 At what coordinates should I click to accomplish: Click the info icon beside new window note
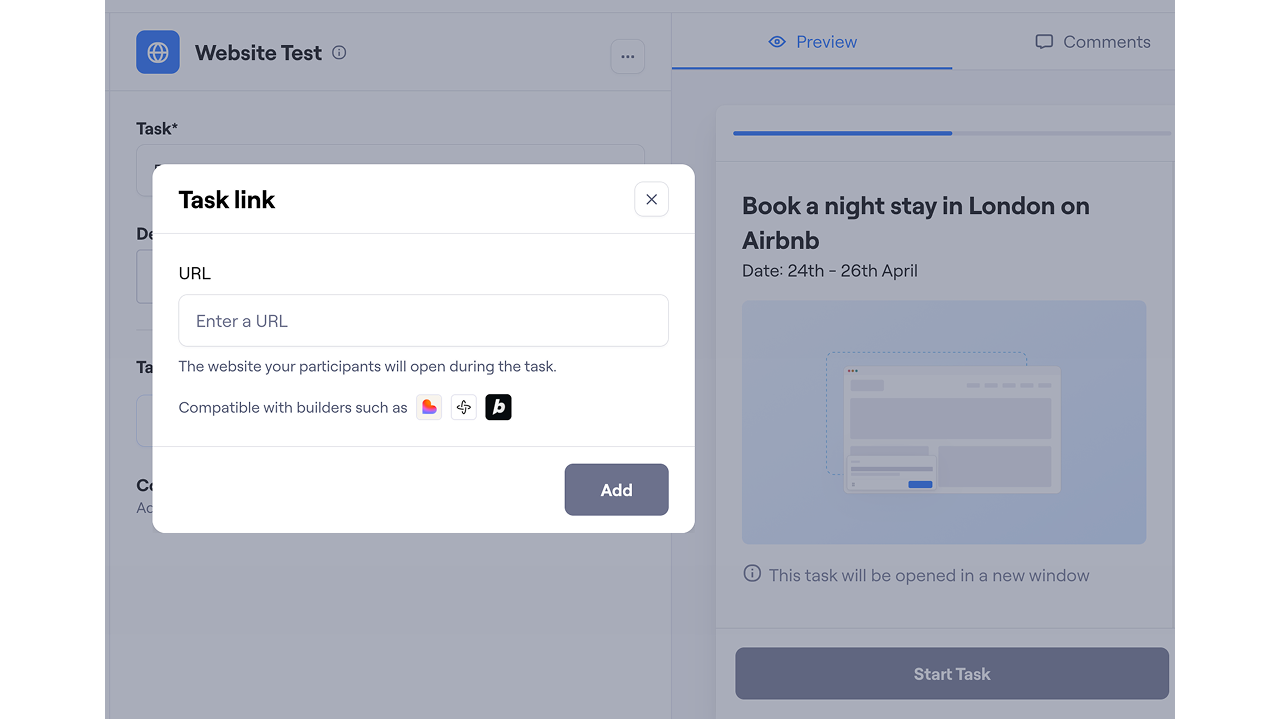tap(752, 574)
